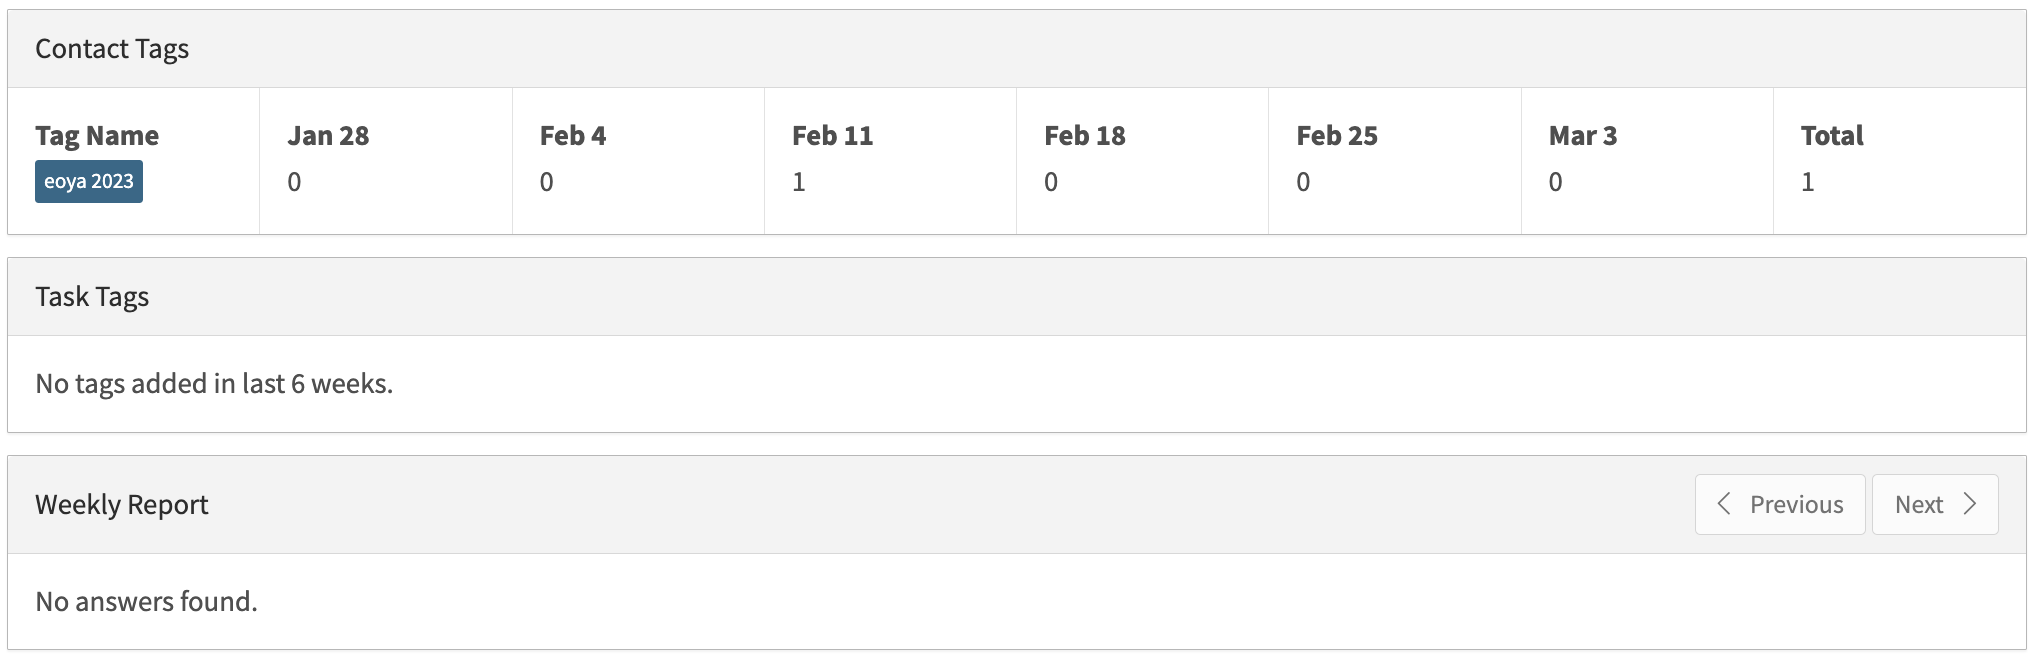Click the Next button in Weekly Report
This screenshot has width=2036, height=662.
pyautogui.click(x=1934, y=504)
